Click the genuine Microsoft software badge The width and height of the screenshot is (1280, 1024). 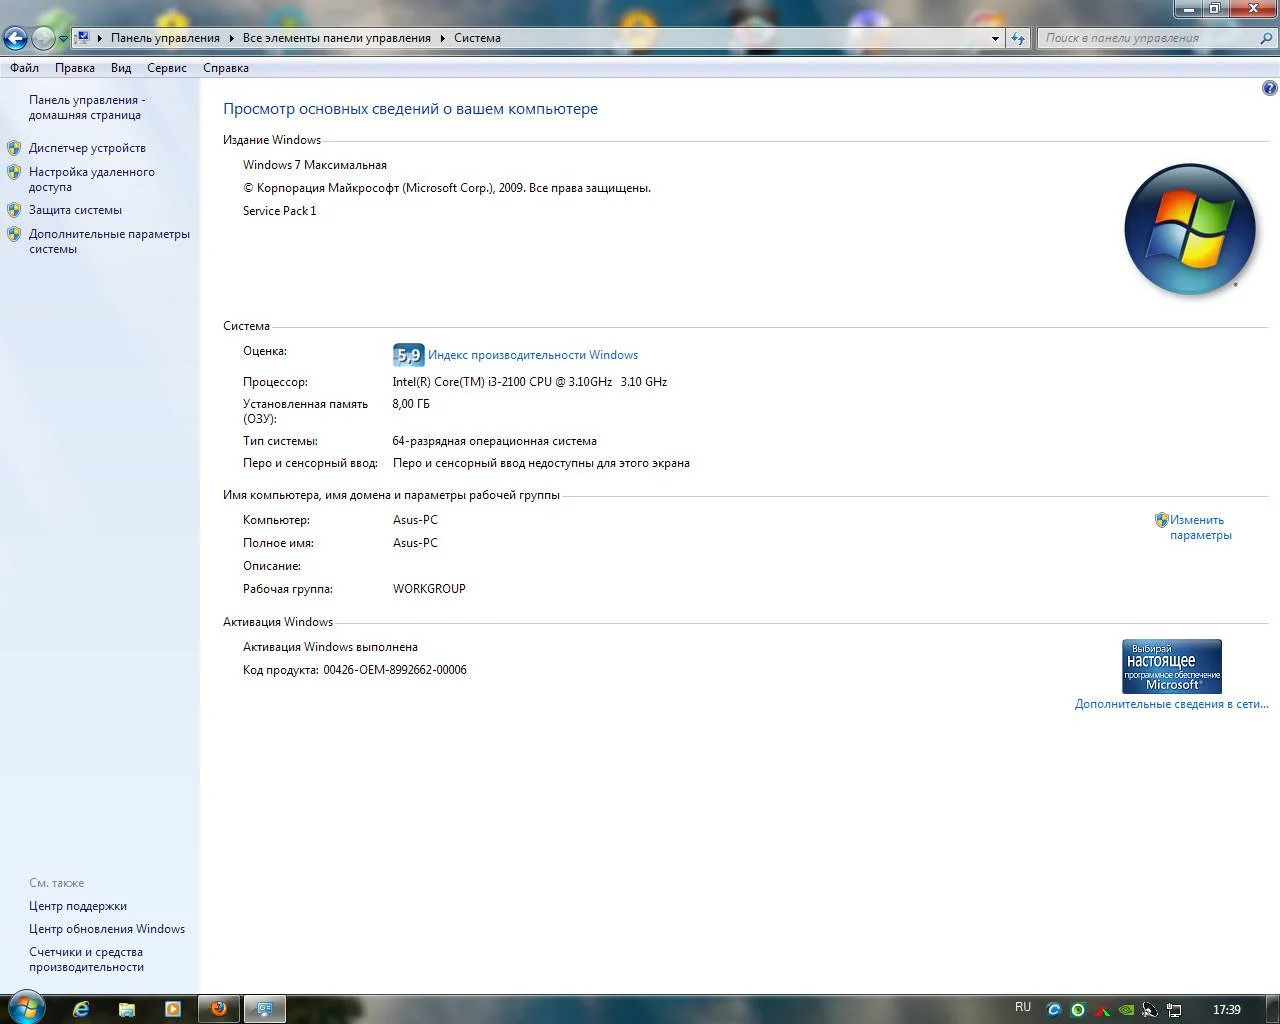pos(1171,666)
